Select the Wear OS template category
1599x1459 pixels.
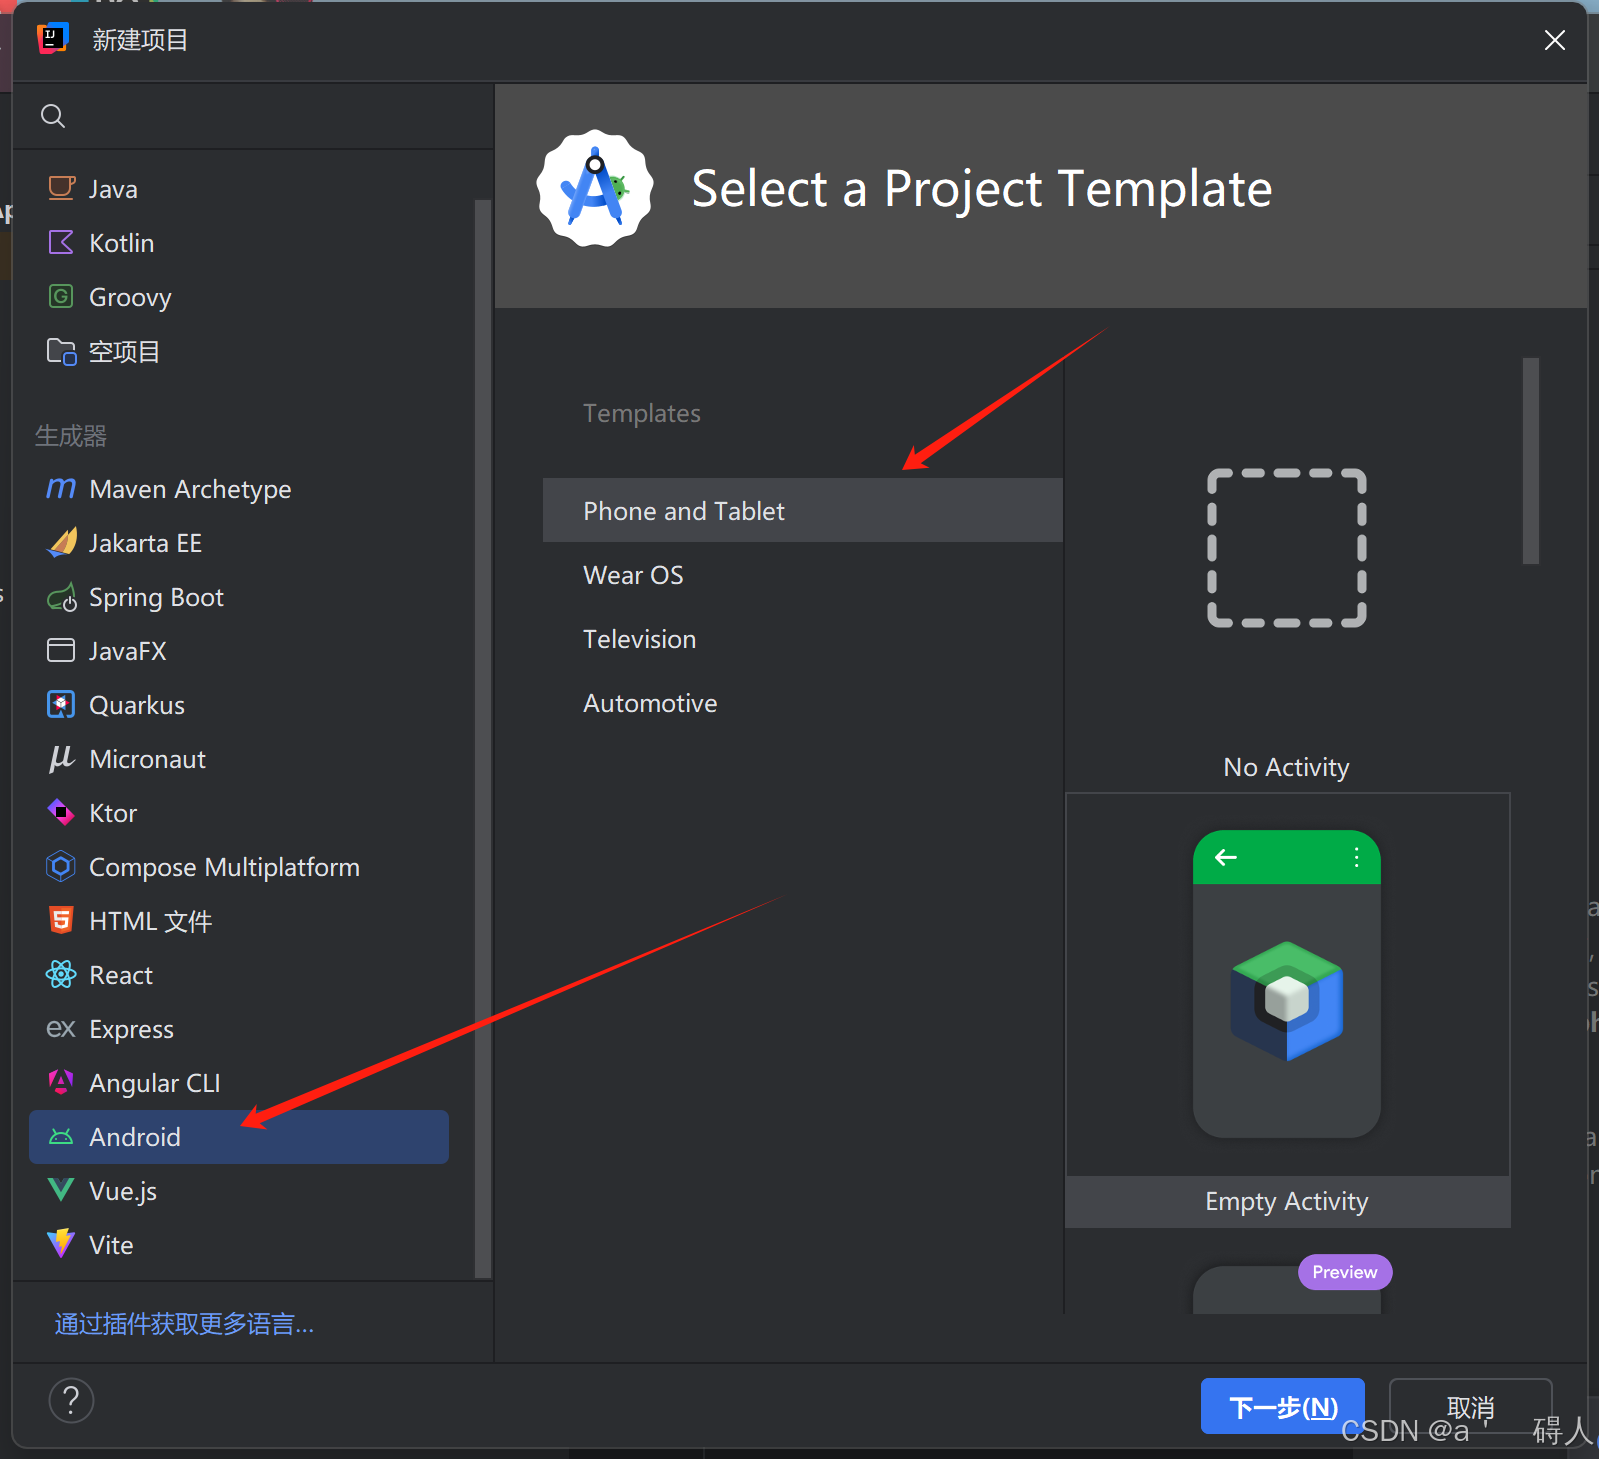pos(803,574)
